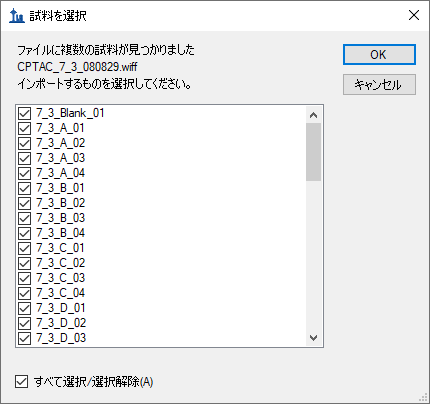430x404 pixels.
Task: Close the sample selection dialog
Action: 414,15
